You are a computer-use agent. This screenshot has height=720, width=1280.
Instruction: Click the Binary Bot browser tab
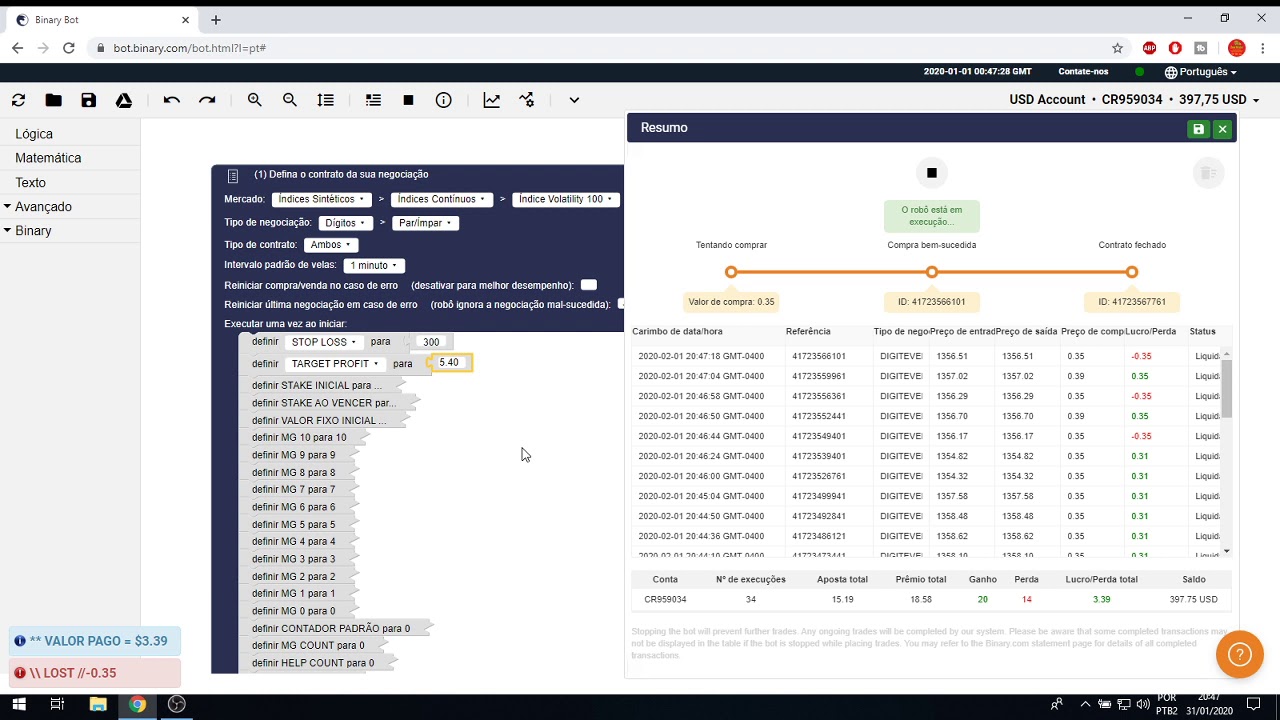[x=100, y=20]
